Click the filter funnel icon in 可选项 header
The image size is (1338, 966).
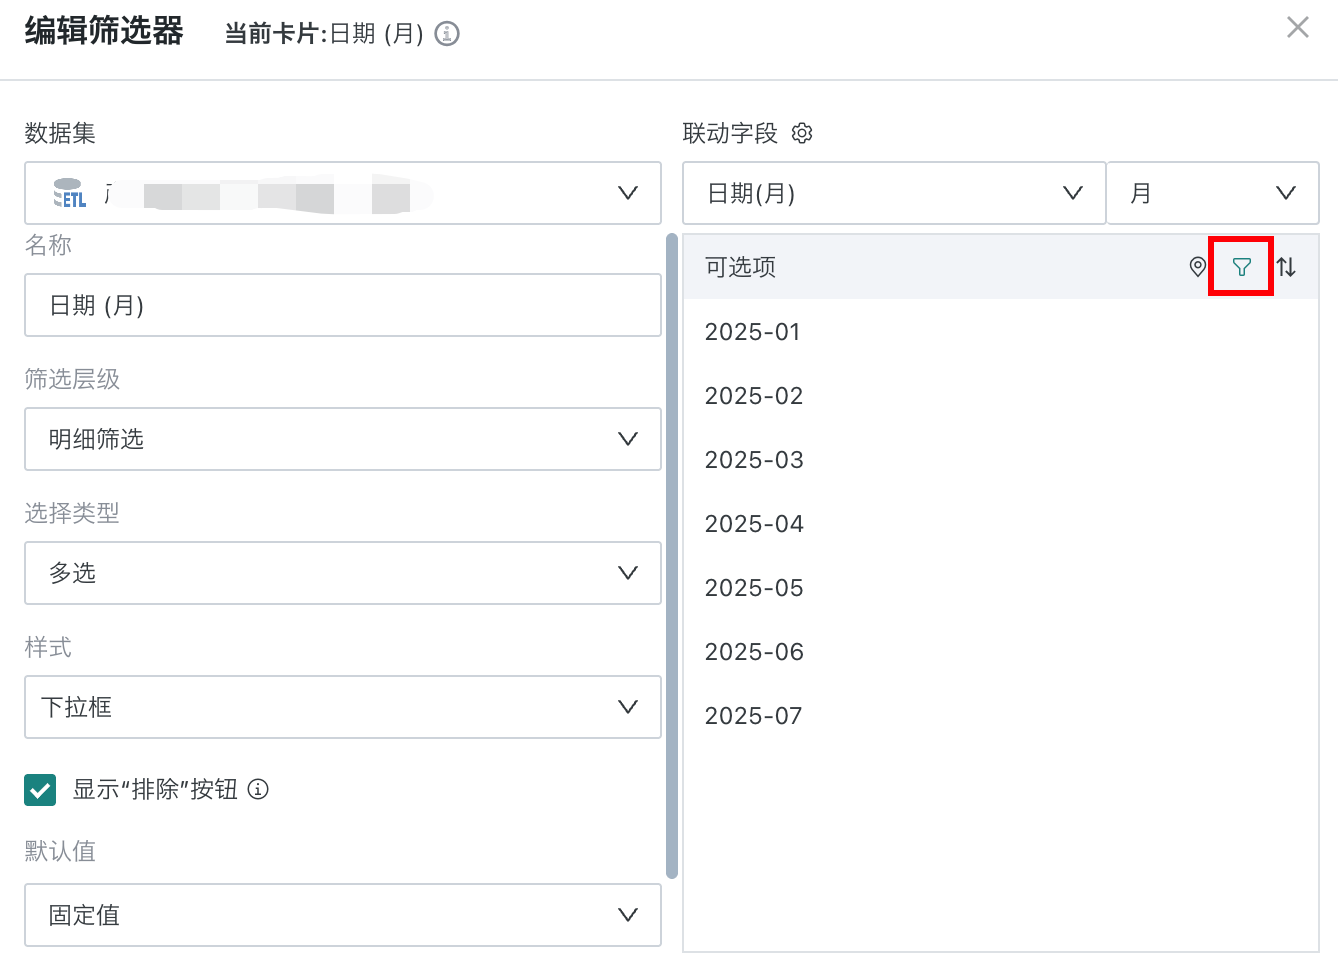click(x=1241, y=267)
